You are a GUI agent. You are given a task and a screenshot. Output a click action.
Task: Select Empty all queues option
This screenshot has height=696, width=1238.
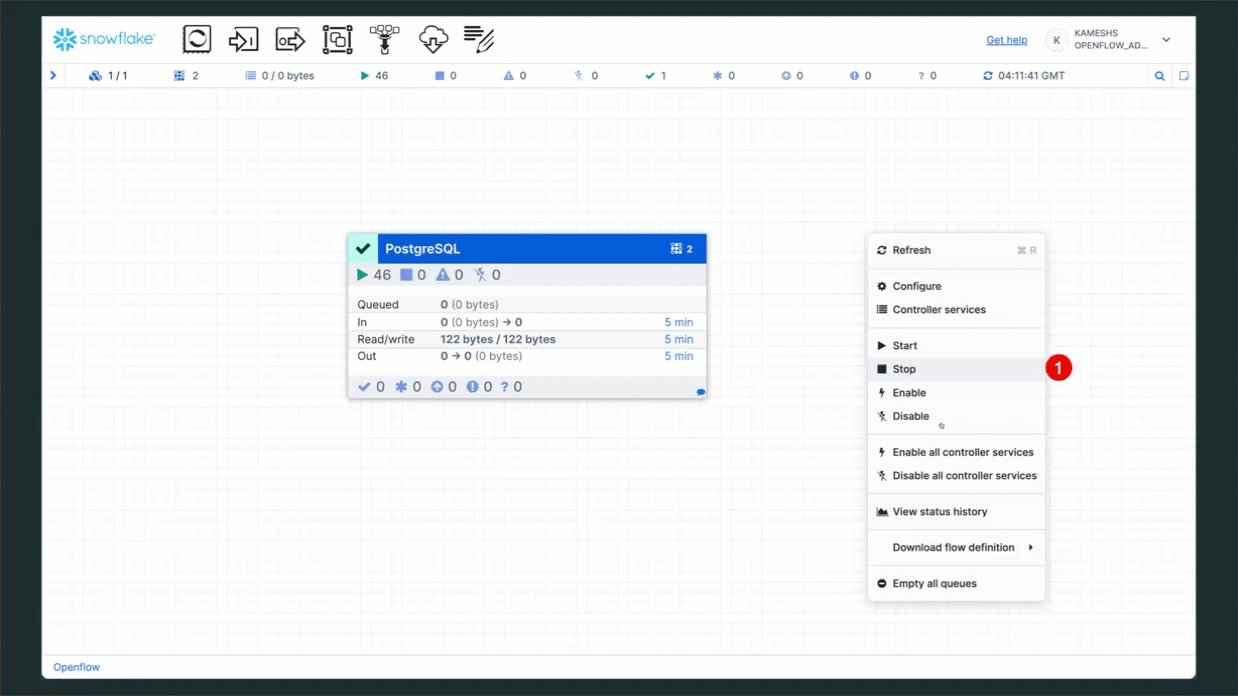(934, 584)
